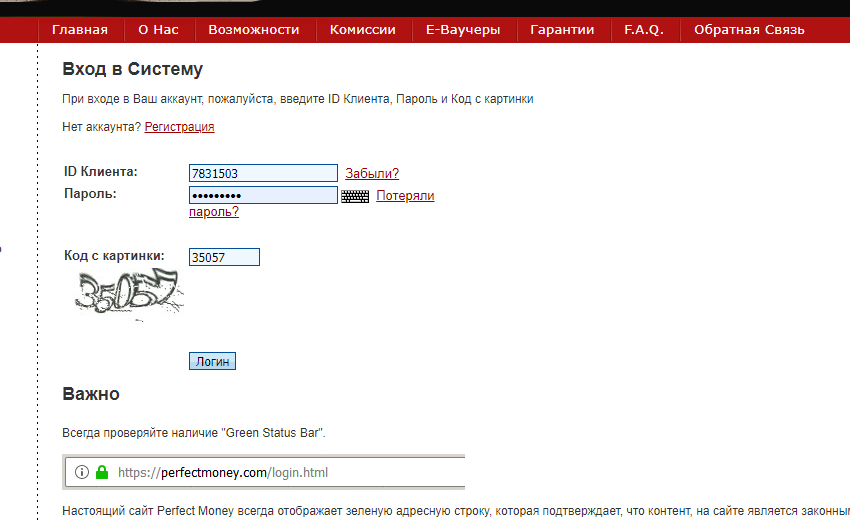Click into the Пароль password field
Viewport: 850px width, 520px height.
click(x=263, y=195)
